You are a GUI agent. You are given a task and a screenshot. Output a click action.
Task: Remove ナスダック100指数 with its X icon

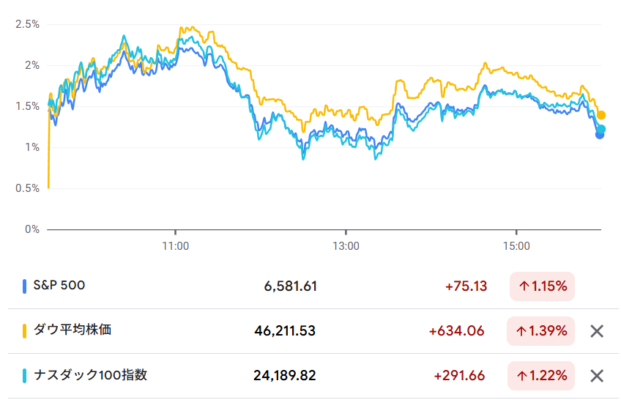(596, 376)
